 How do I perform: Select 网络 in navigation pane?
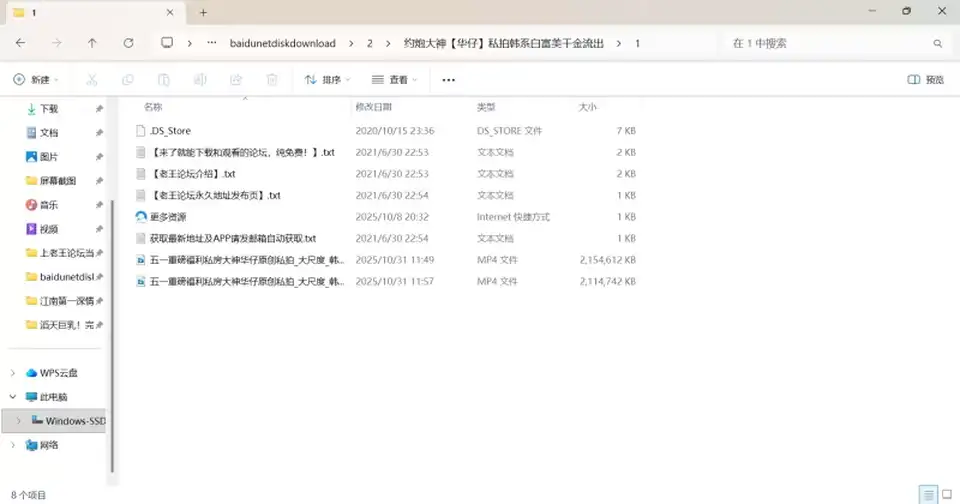tap(49, 445)
